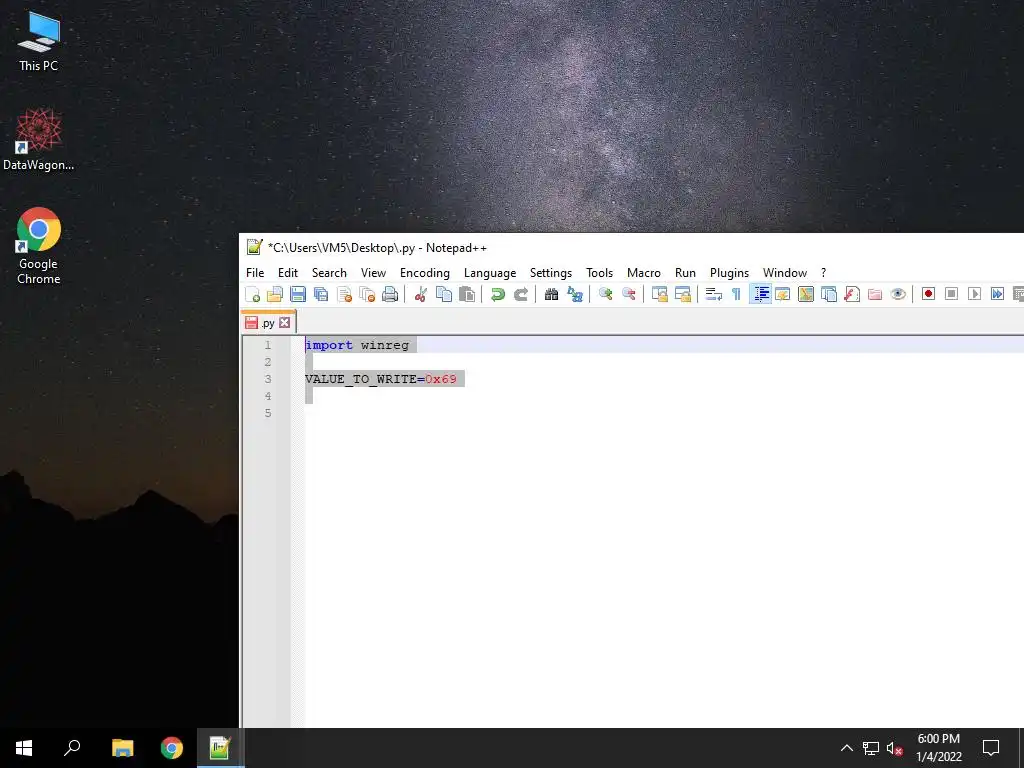Open the Windows Start menu
The height and width of the screenshot is (768, 1024).
[24, 748]
